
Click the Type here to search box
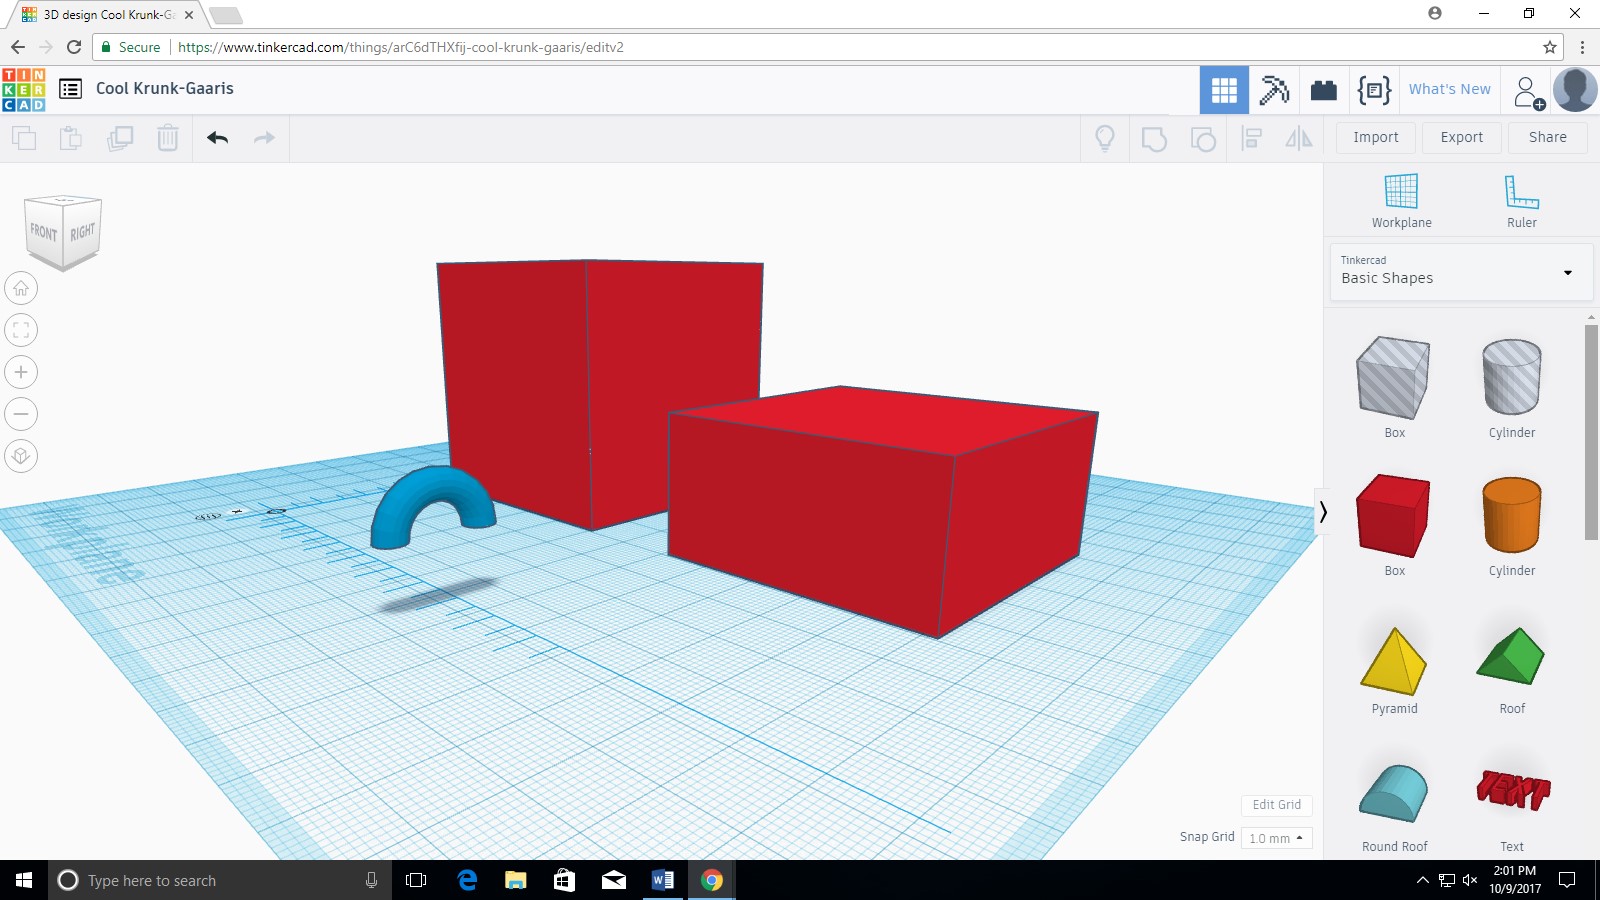(219, 880)
